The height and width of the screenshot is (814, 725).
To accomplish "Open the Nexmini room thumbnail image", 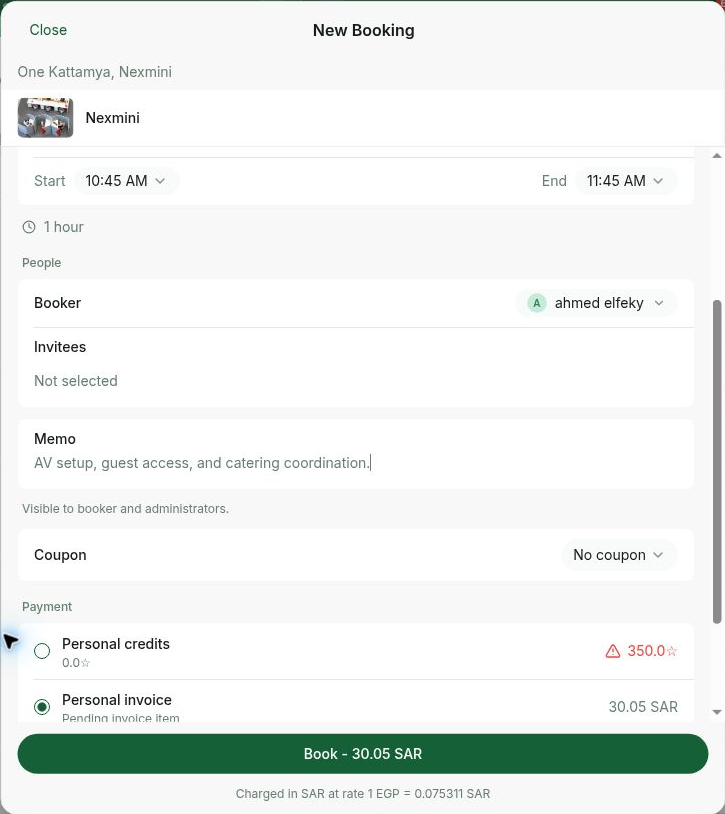I will (x=46, y=118).
